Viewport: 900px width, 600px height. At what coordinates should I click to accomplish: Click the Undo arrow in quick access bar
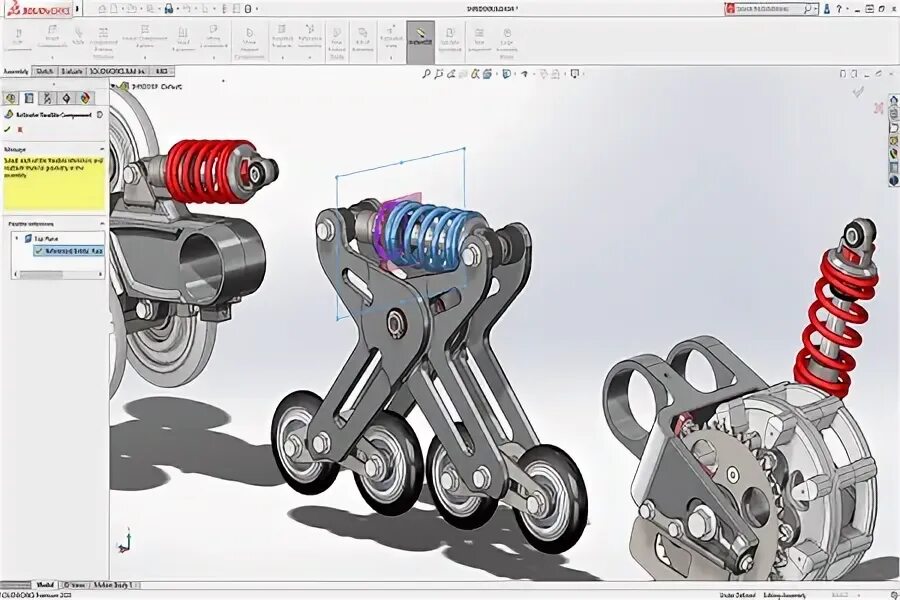tap(188, 9)
